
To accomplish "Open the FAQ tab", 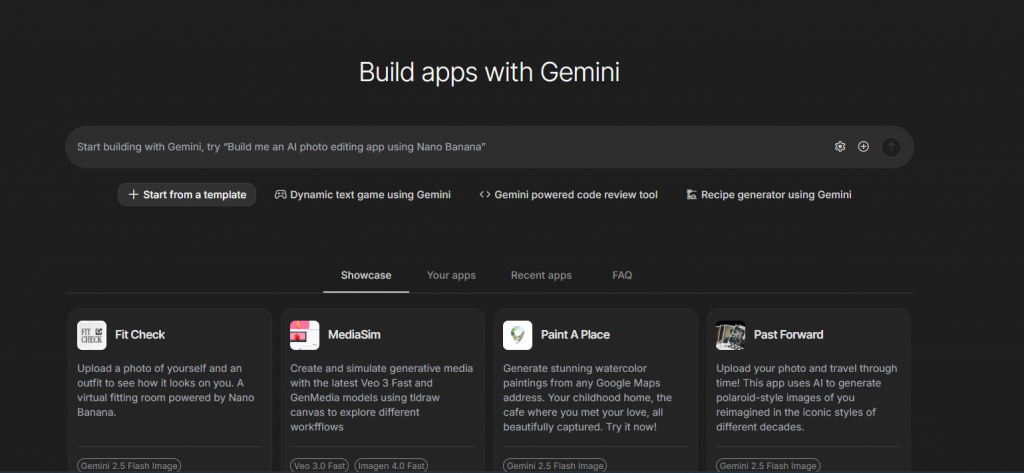I will click(x=622, y=276).
